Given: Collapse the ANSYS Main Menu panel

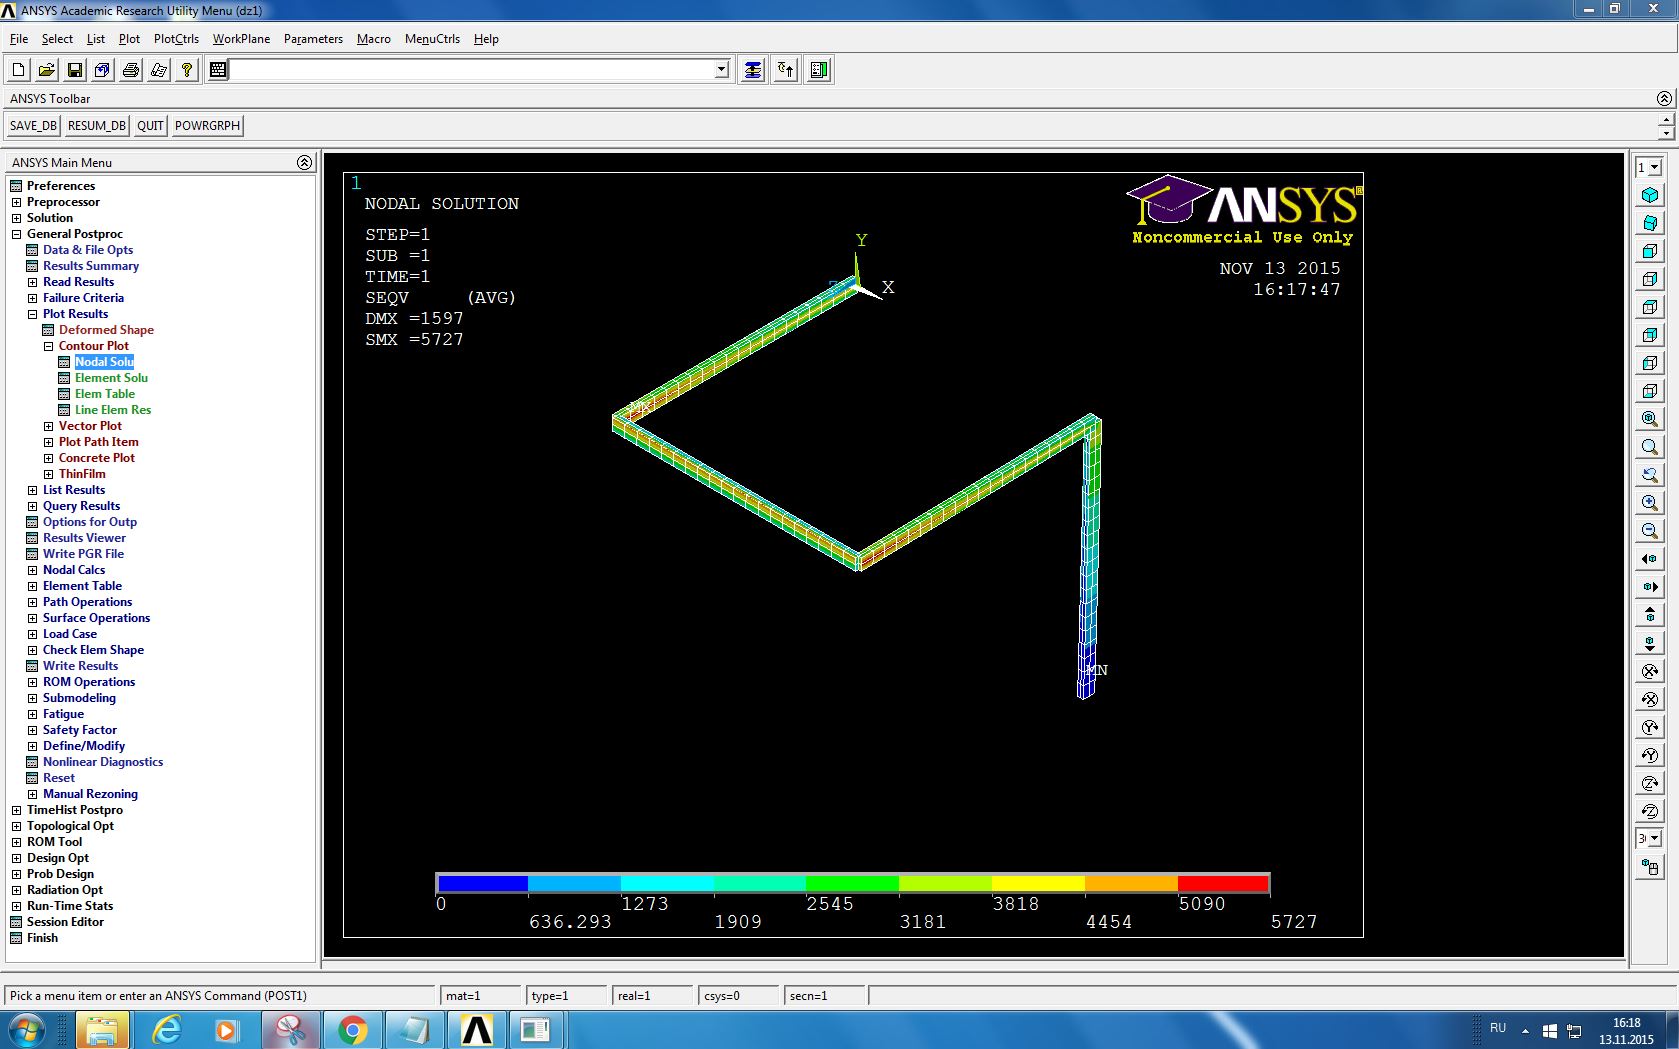Looking at the screenshot, I should 304,162.
